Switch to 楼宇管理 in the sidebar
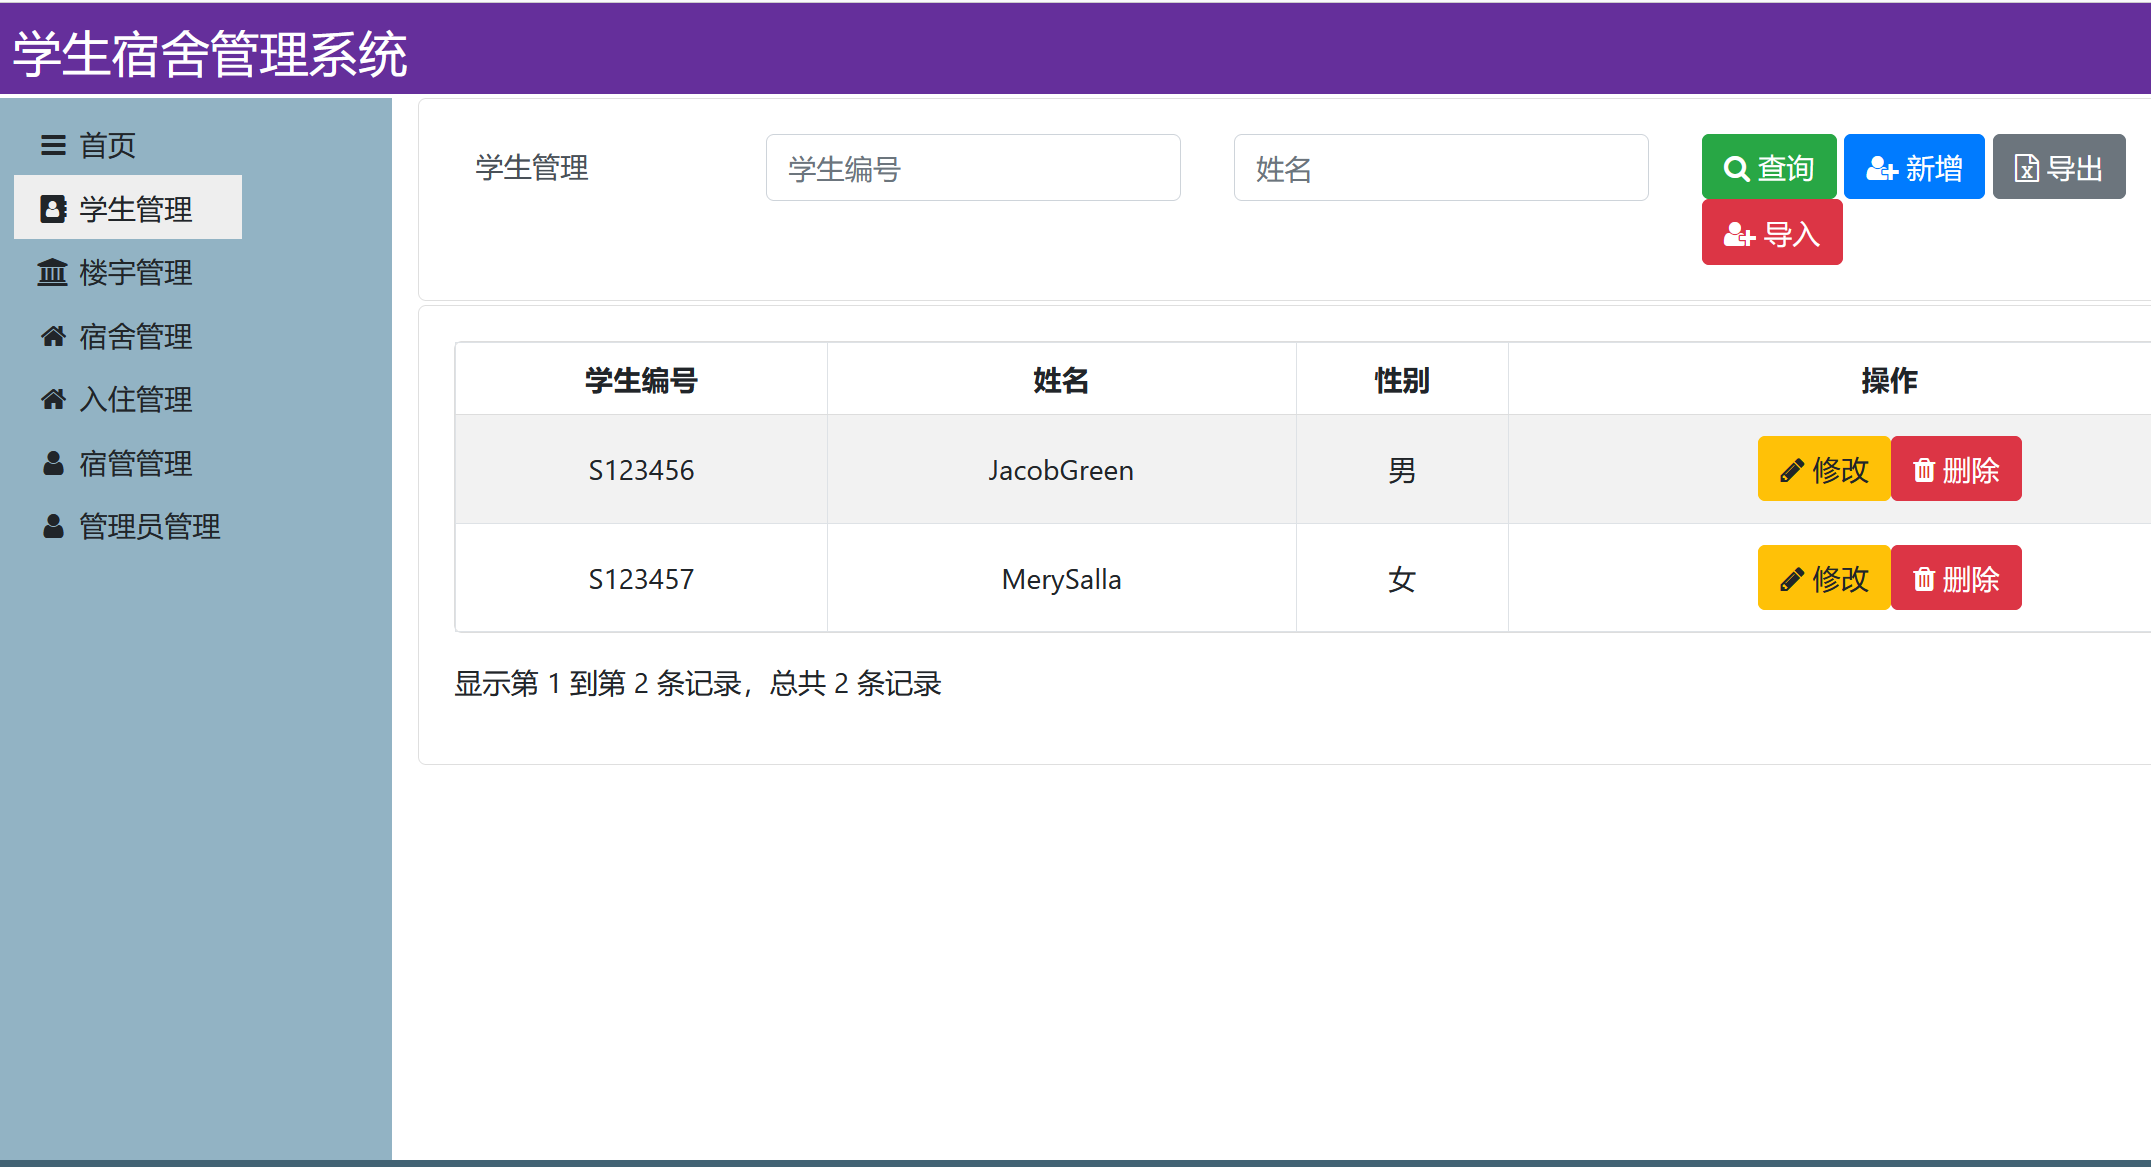Image resolution: width=2151 pixels, height=1167 pixels. point(135,272)
